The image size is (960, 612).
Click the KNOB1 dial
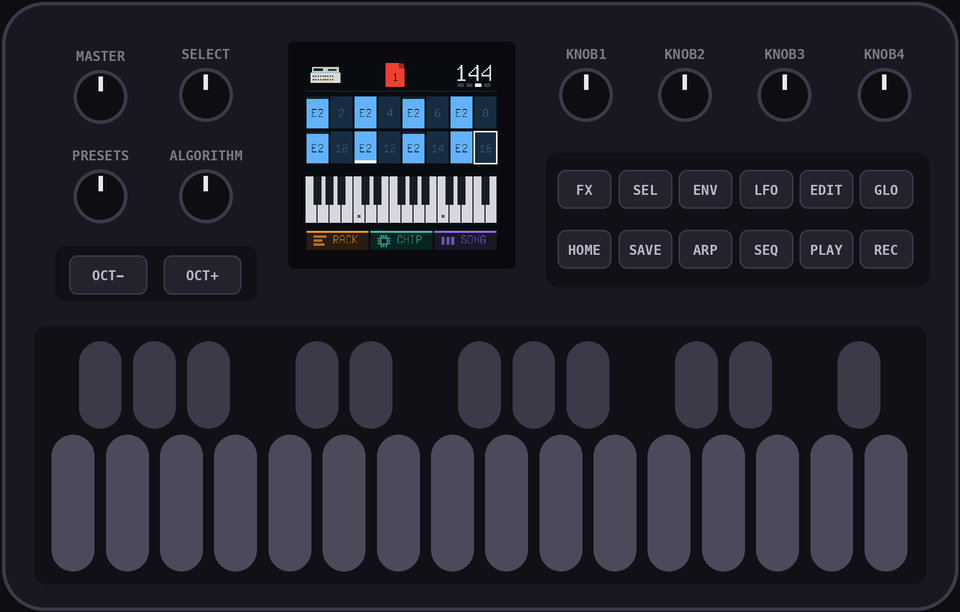(x=586, y=95)
